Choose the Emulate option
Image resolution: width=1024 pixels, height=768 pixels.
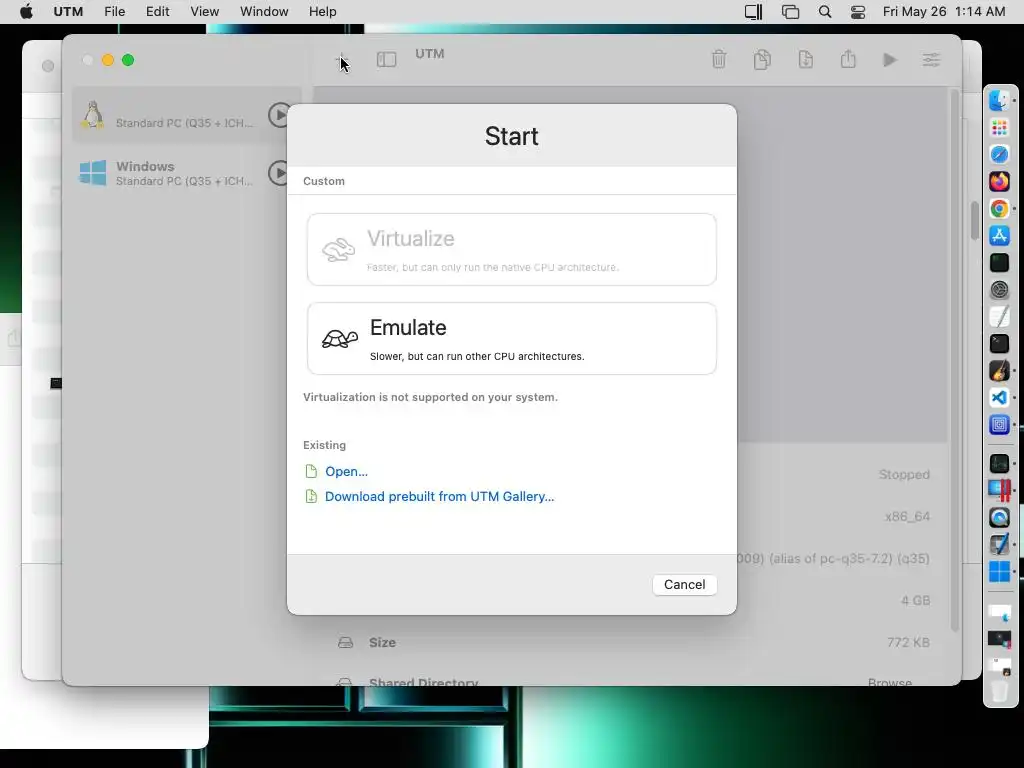pos(511,338)
